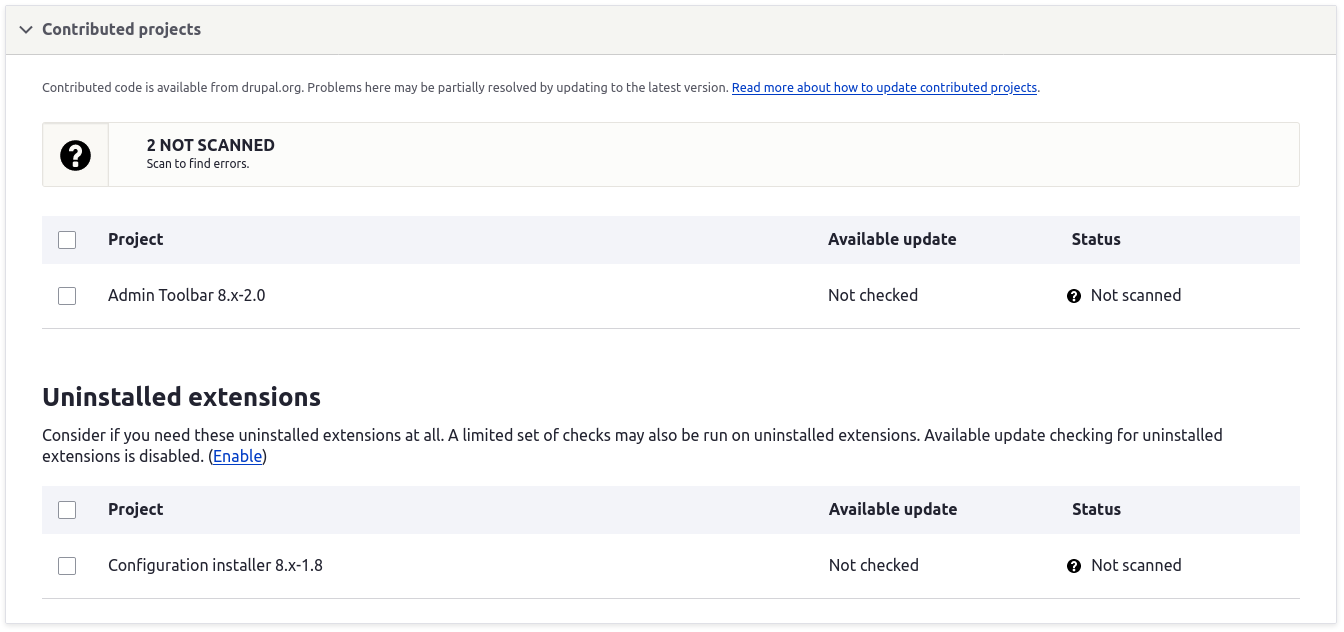Click the Configuration installer 8.x-1.8 project name
Image resolution: width=1344 pixels, height=632 pixels.
(x=215, y=566)
